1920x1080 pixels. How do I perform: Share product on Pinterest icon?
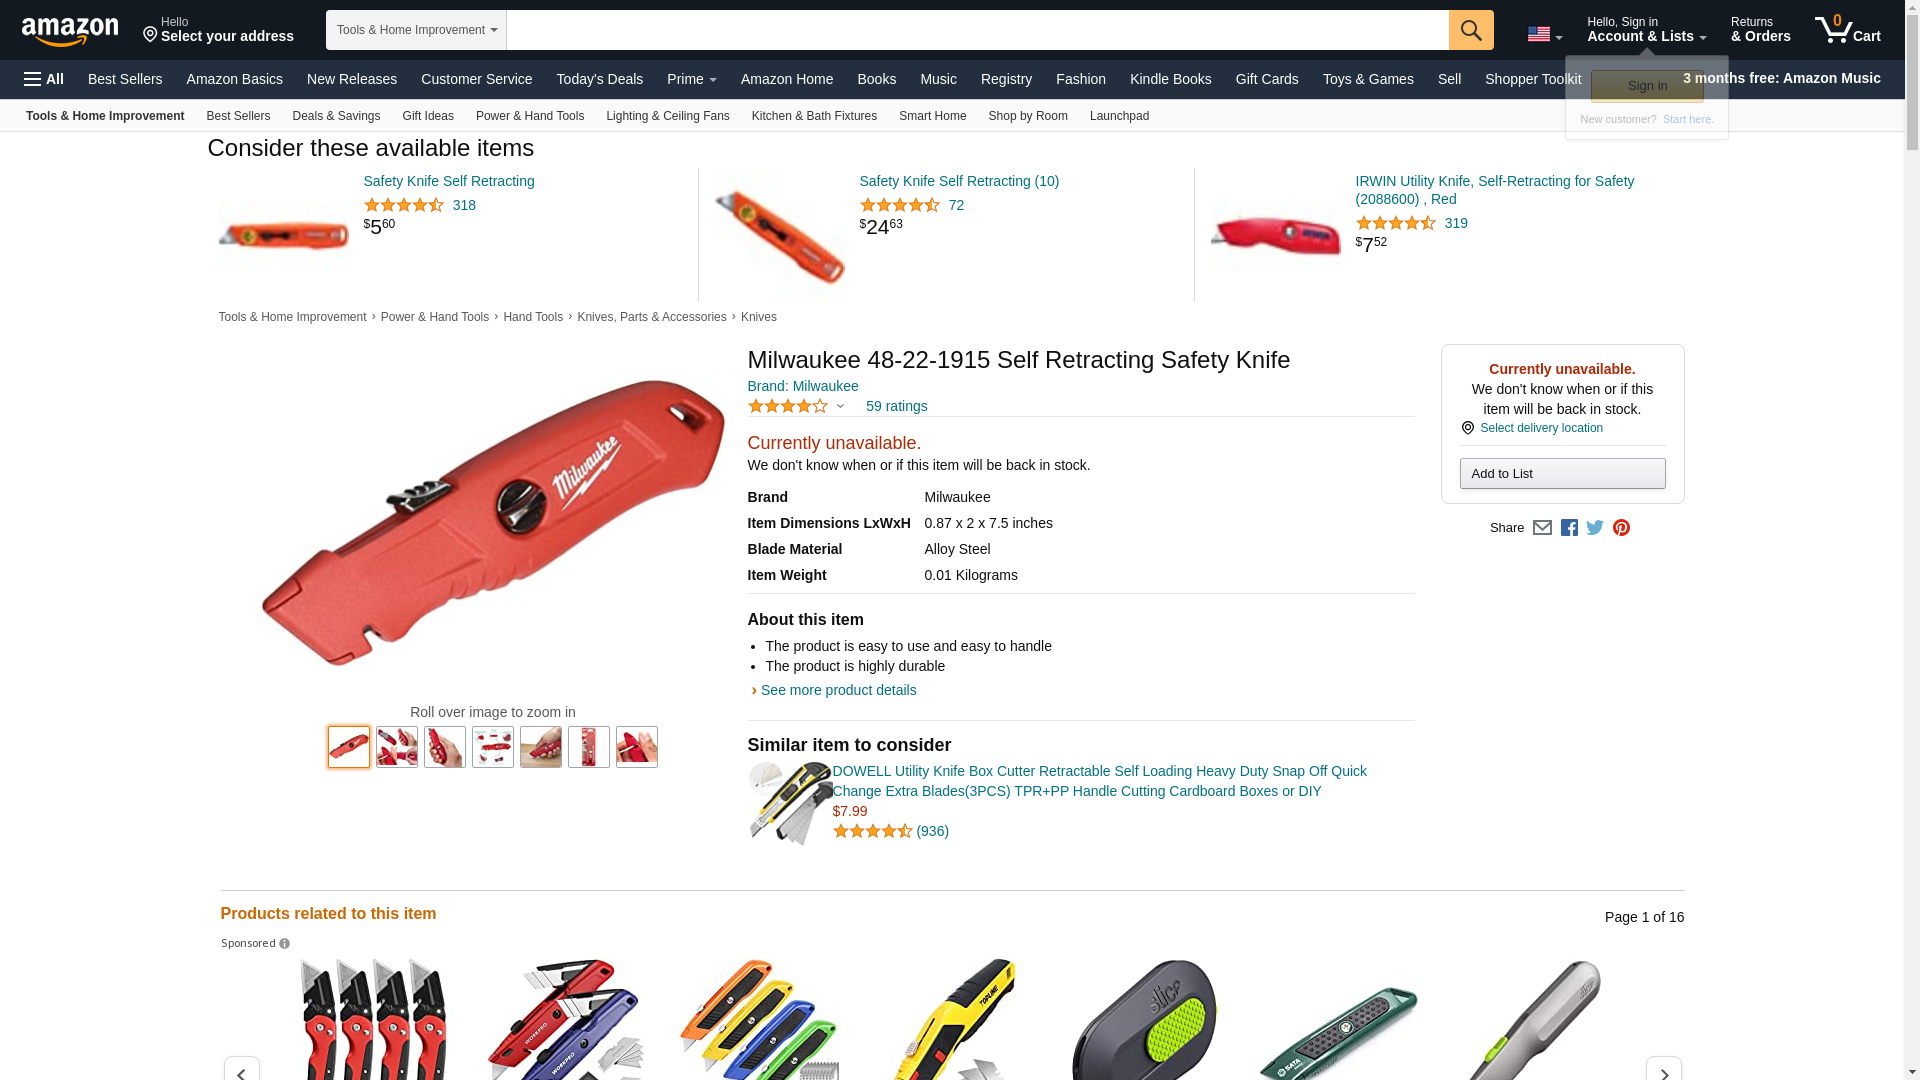tap(1621, 528)
